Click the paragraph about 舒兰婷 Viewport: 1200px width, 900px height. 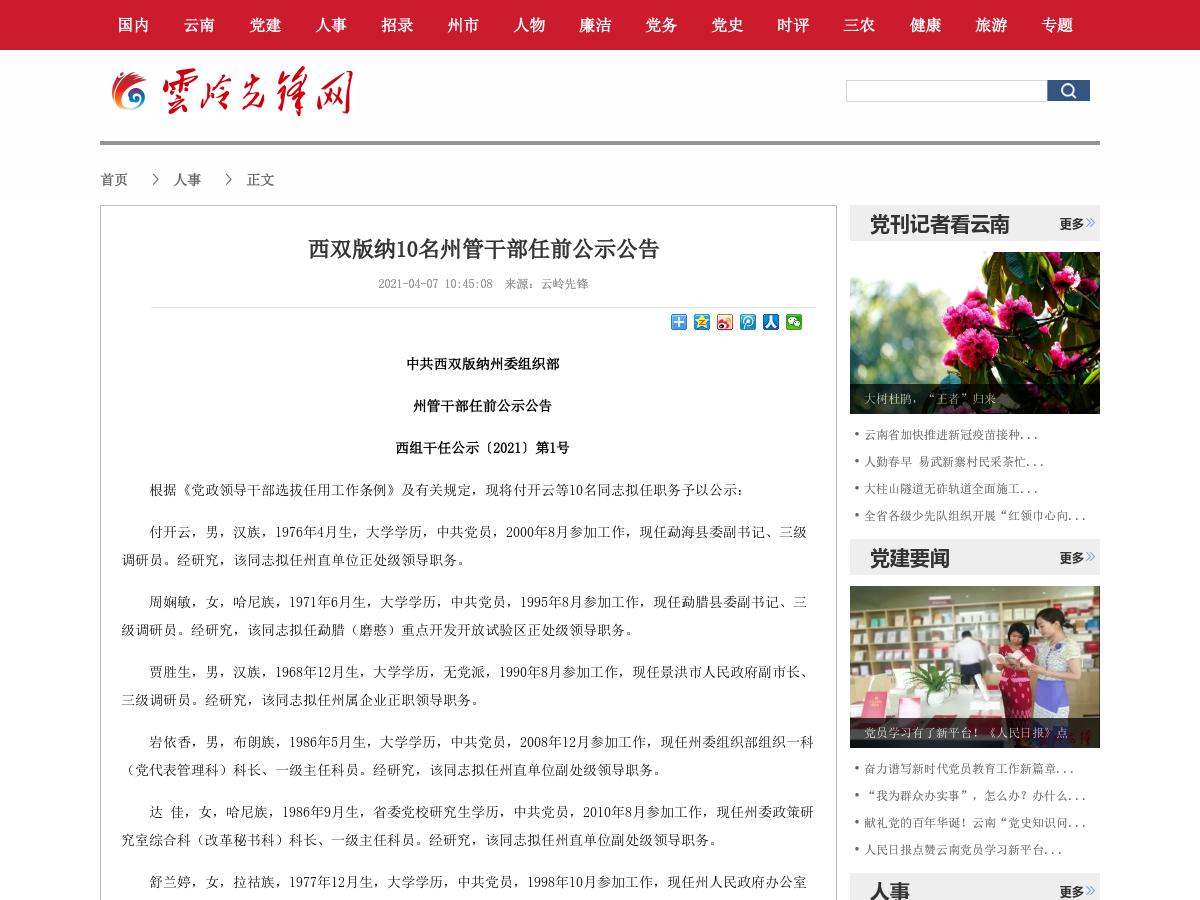pos(478,882)
